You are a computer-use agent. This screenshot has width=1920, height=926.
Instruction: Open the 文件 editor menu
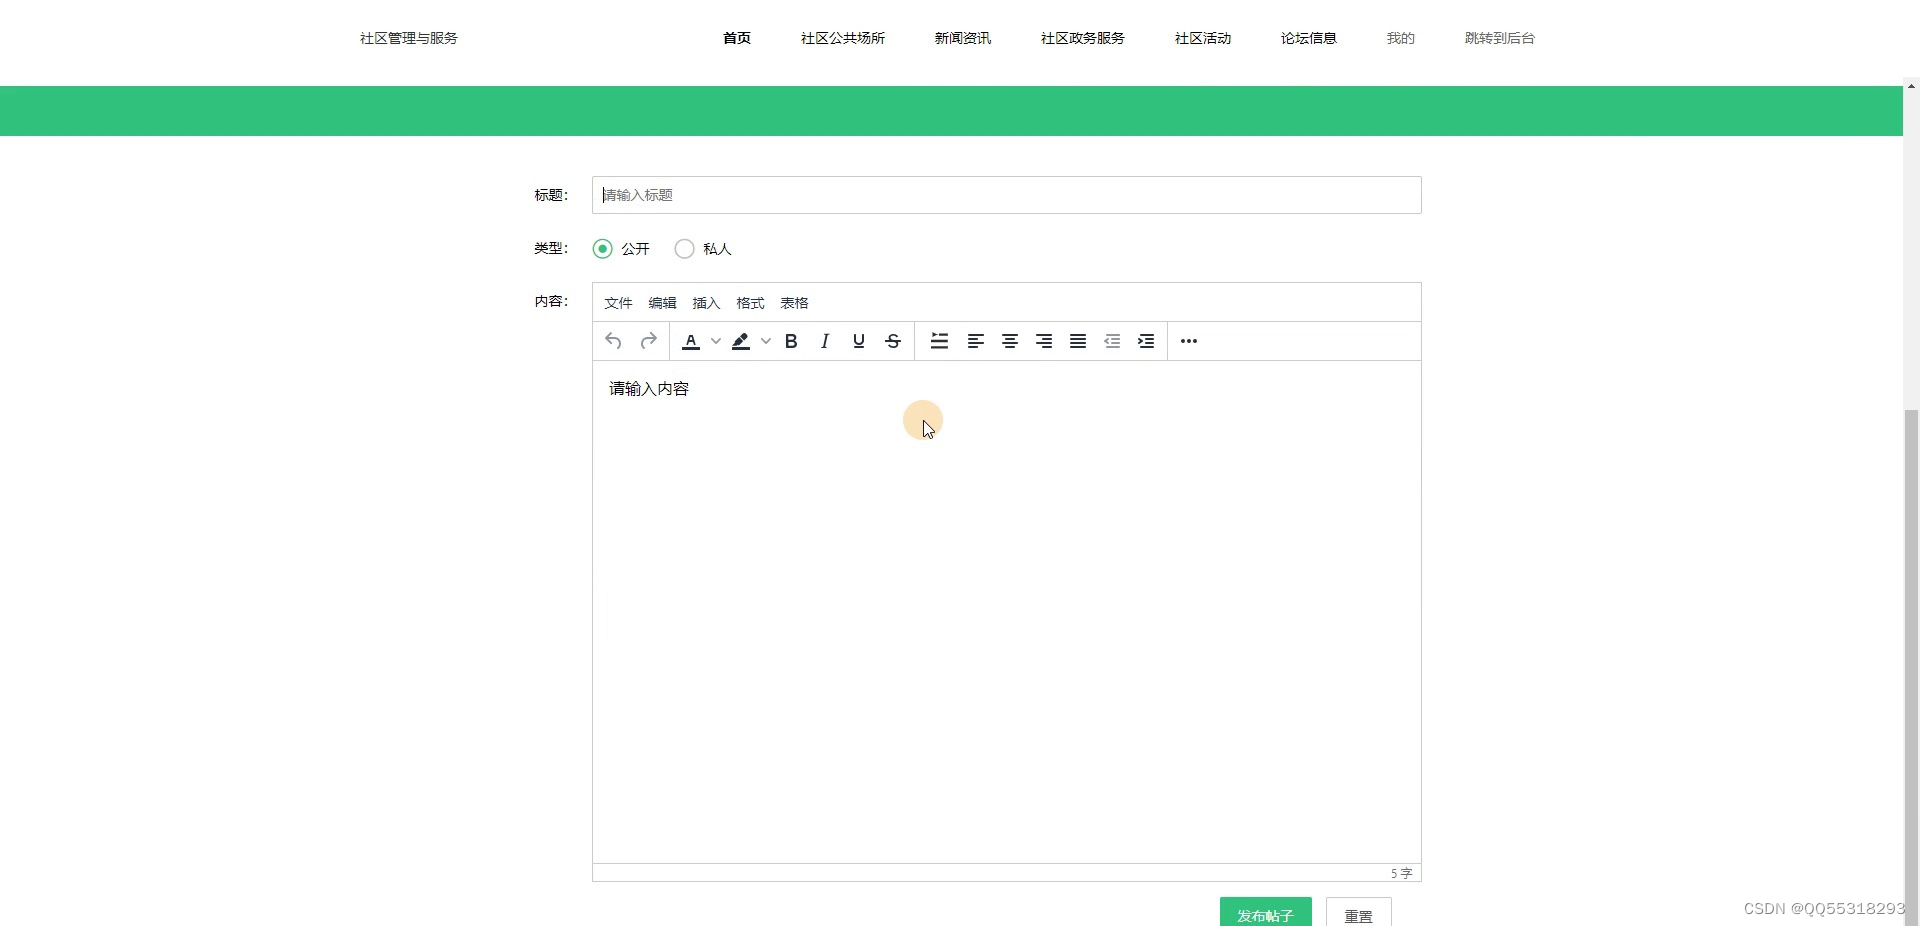coord(618,303)
